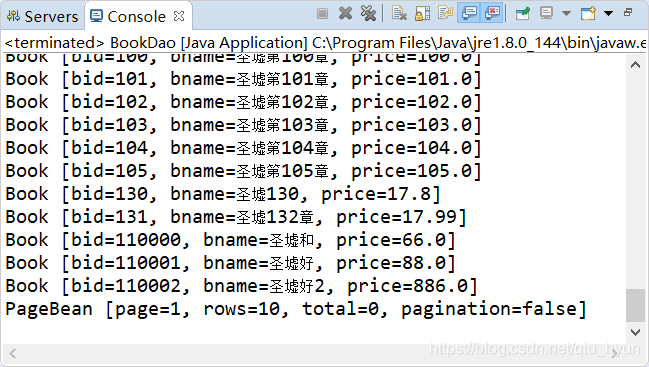649x367 pixels.
Task: Click the text pagination=false
Action: coord(489,309)
